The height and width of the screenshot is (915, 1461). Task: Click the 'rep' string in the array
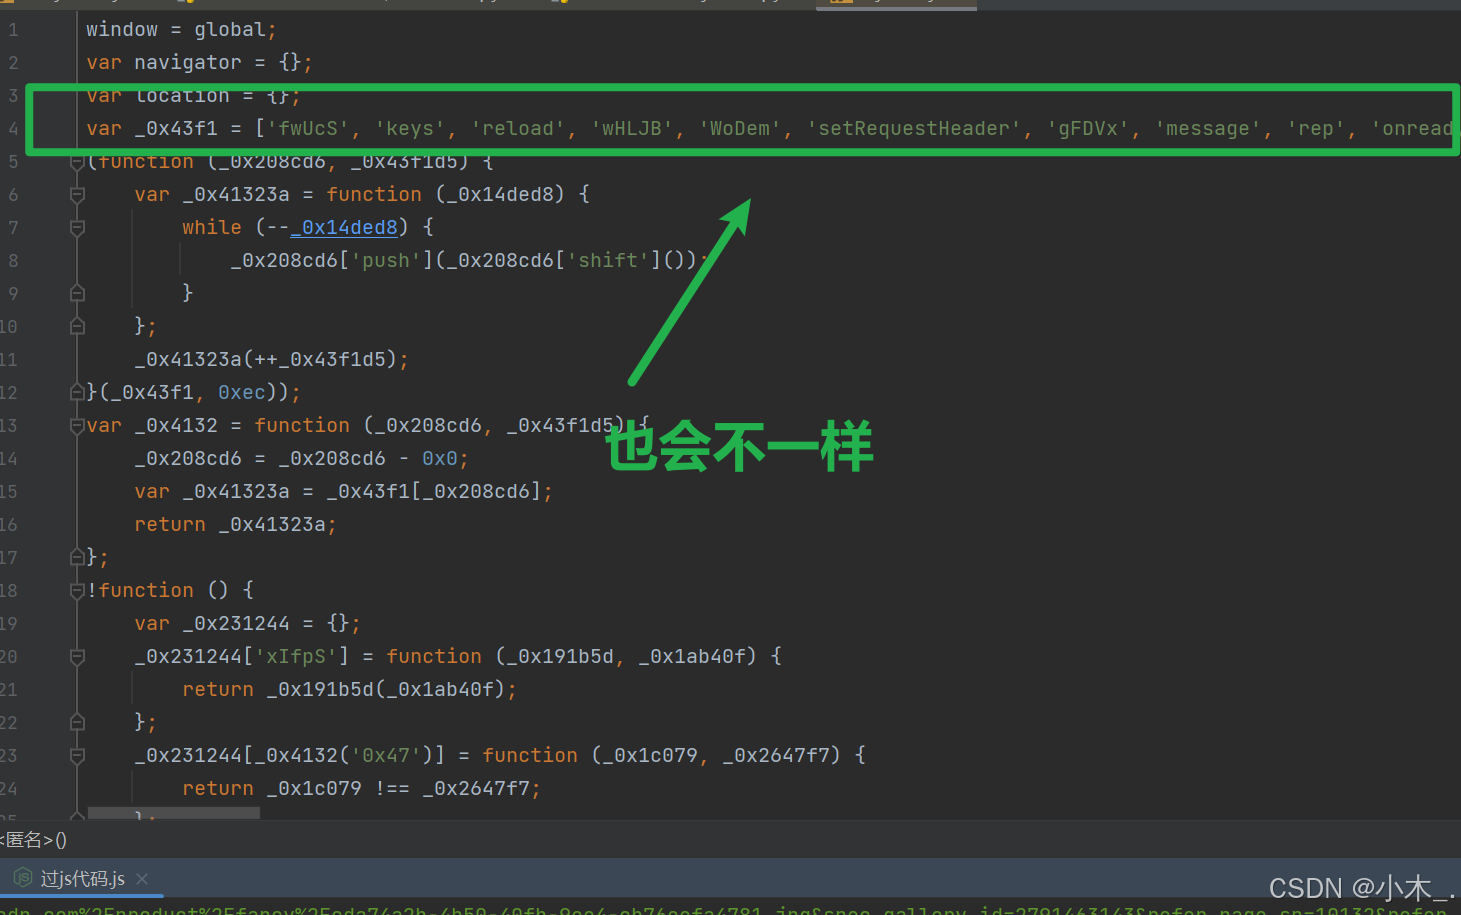click(x=1316, y=129)
